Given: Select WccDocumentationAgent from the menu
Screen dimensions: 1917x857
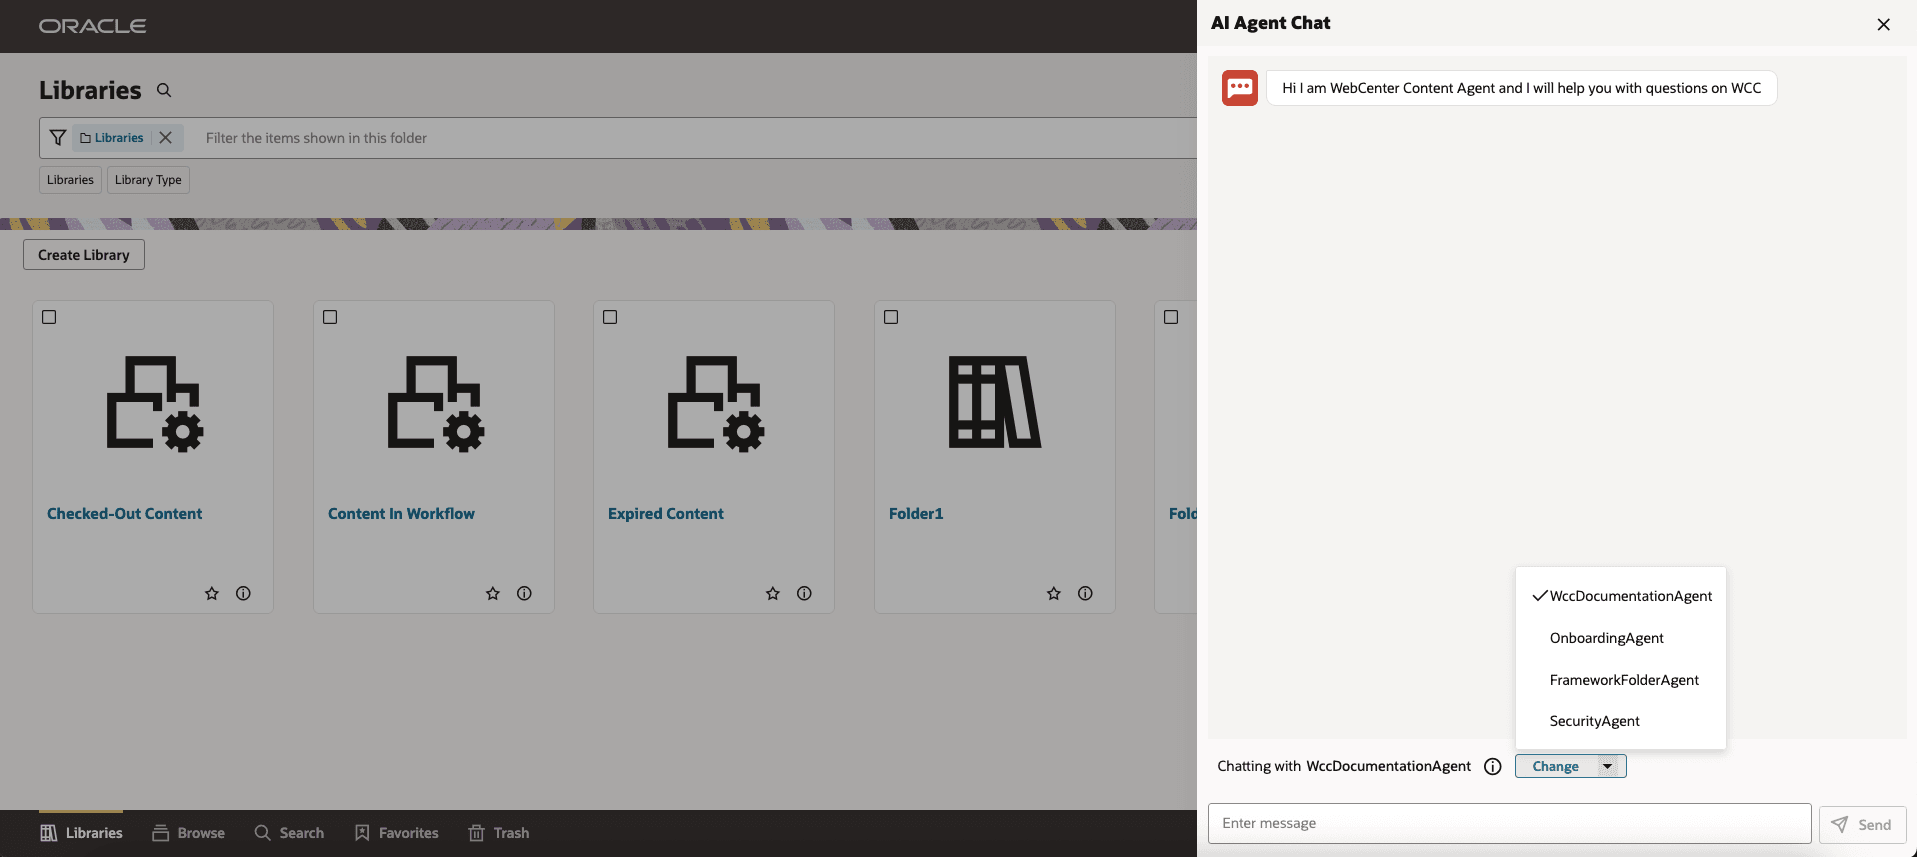Looking at the screenshot, I should 1621,596.
